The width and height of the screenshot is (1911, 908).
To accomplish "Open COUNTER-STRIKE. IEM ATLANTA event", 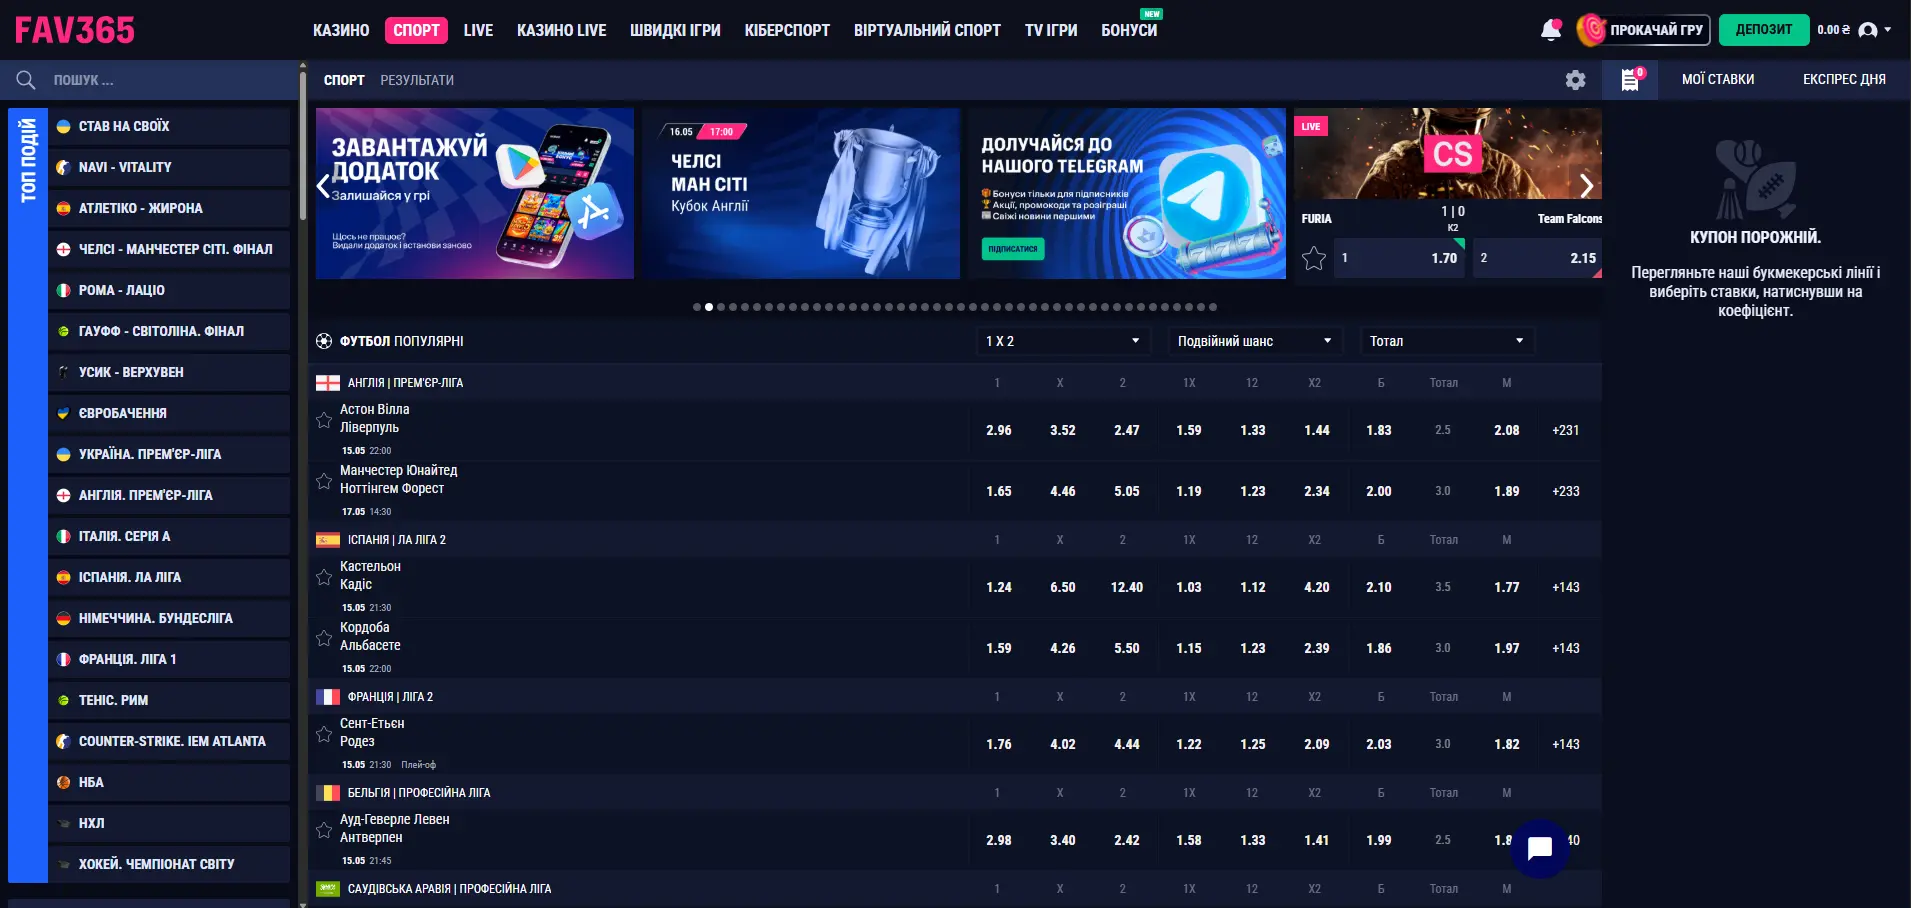I will [x=169, y=741].
